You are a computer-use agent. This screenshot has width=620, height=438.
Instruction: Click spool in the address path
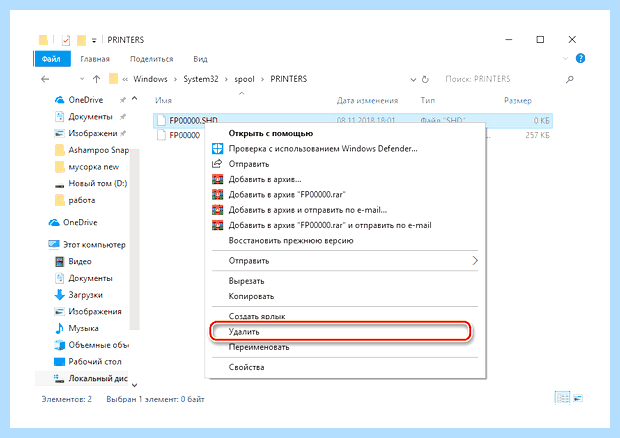(x=244, y=79)
